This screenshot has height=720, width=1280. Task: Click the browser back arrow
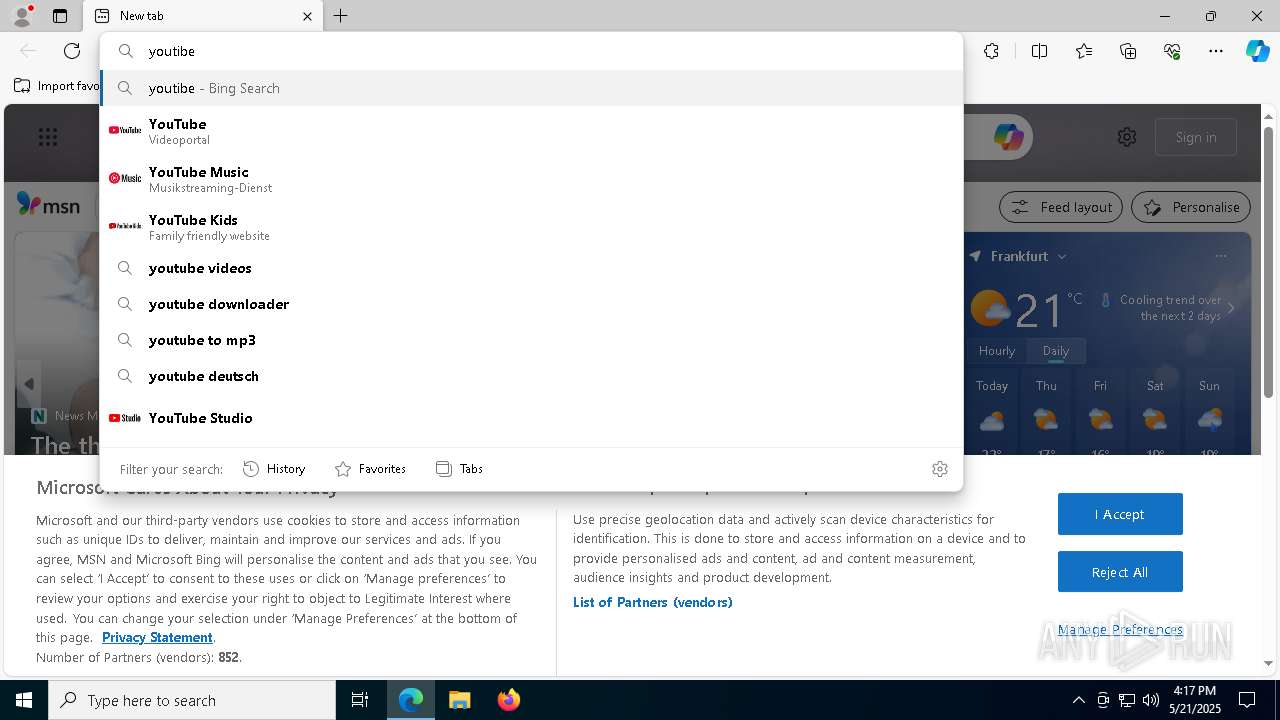coord(28,51)
